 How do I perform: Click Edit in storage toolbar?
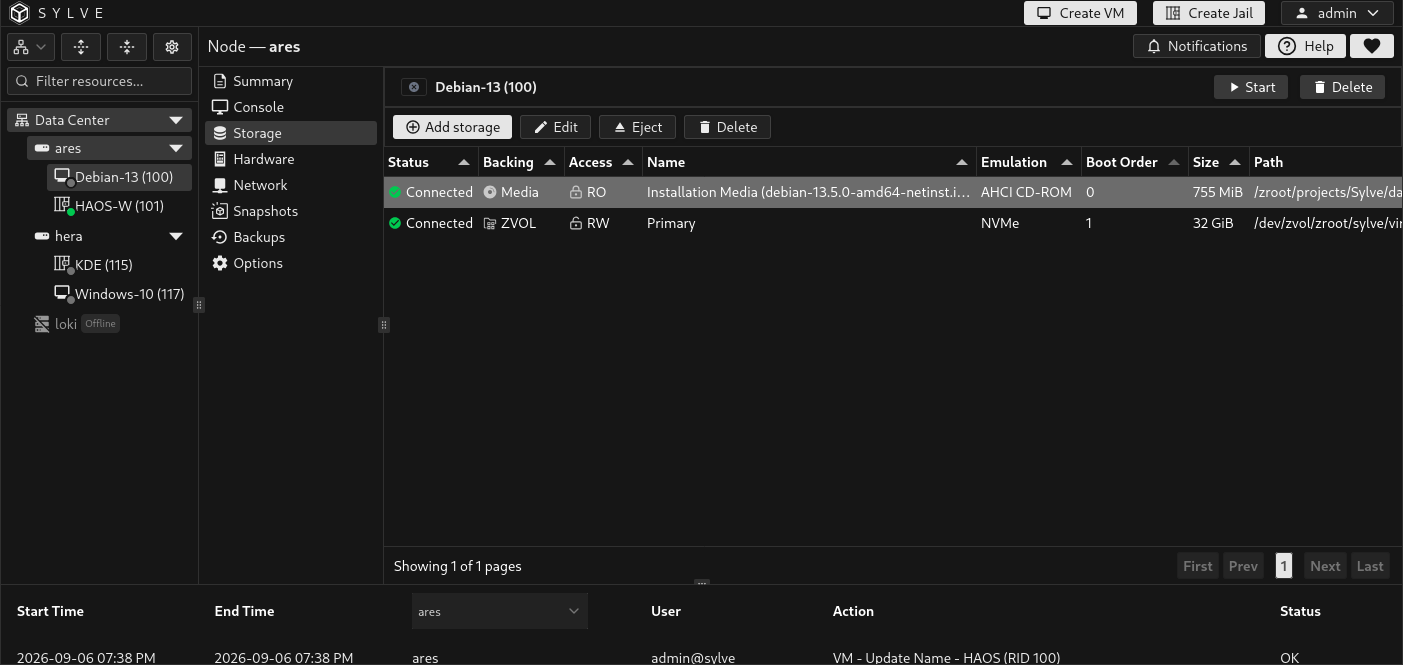pos(555,127)
